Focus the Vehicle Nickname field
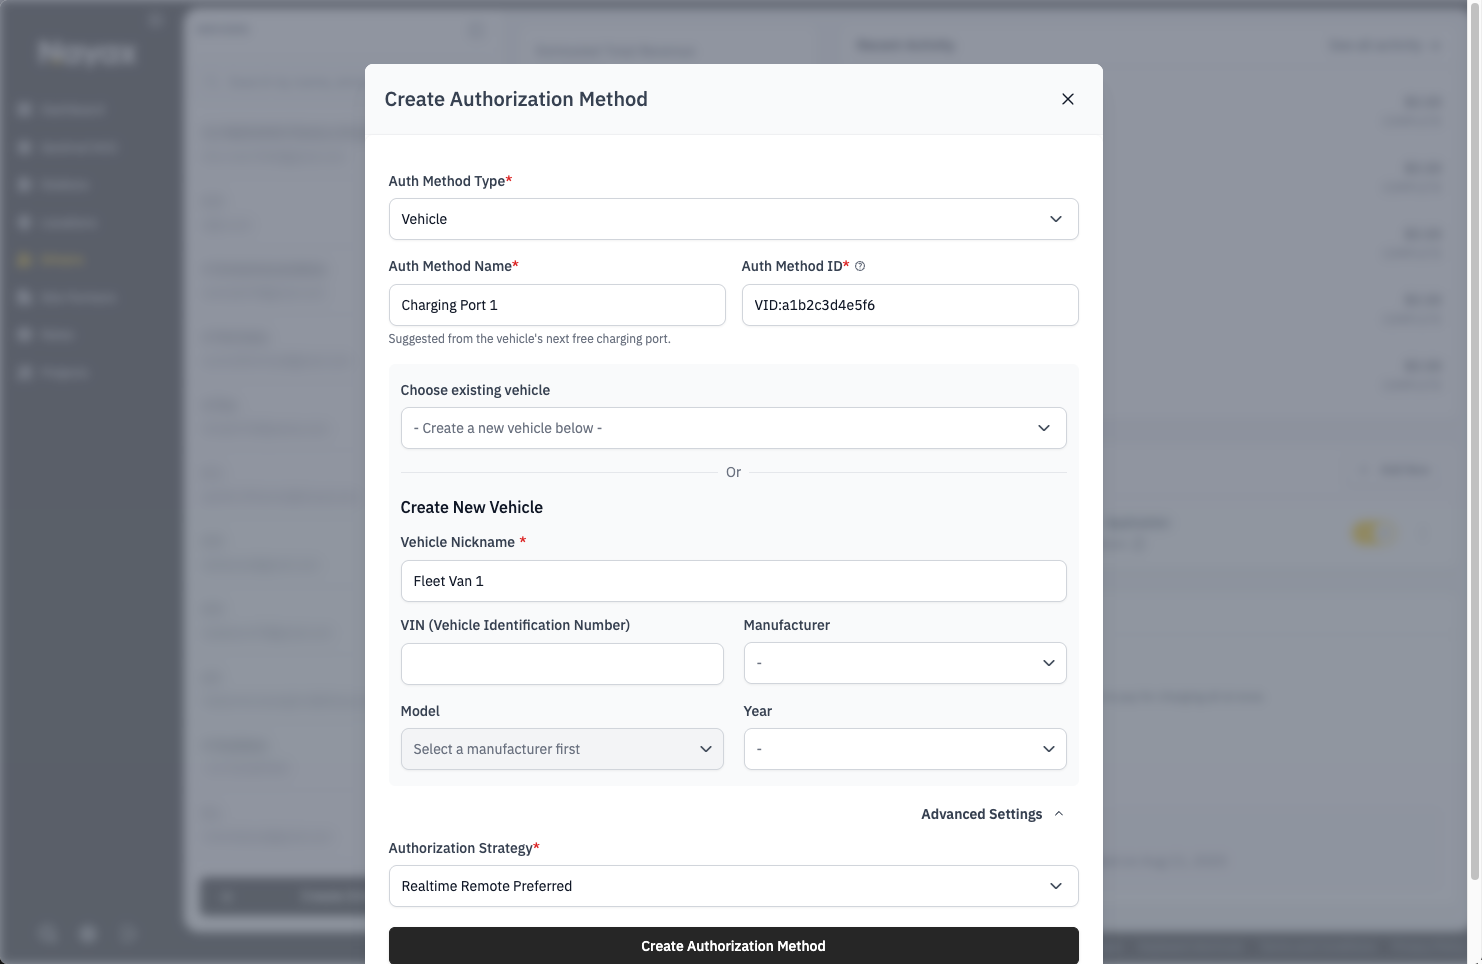1482x964 pixels. coord(733,581)
